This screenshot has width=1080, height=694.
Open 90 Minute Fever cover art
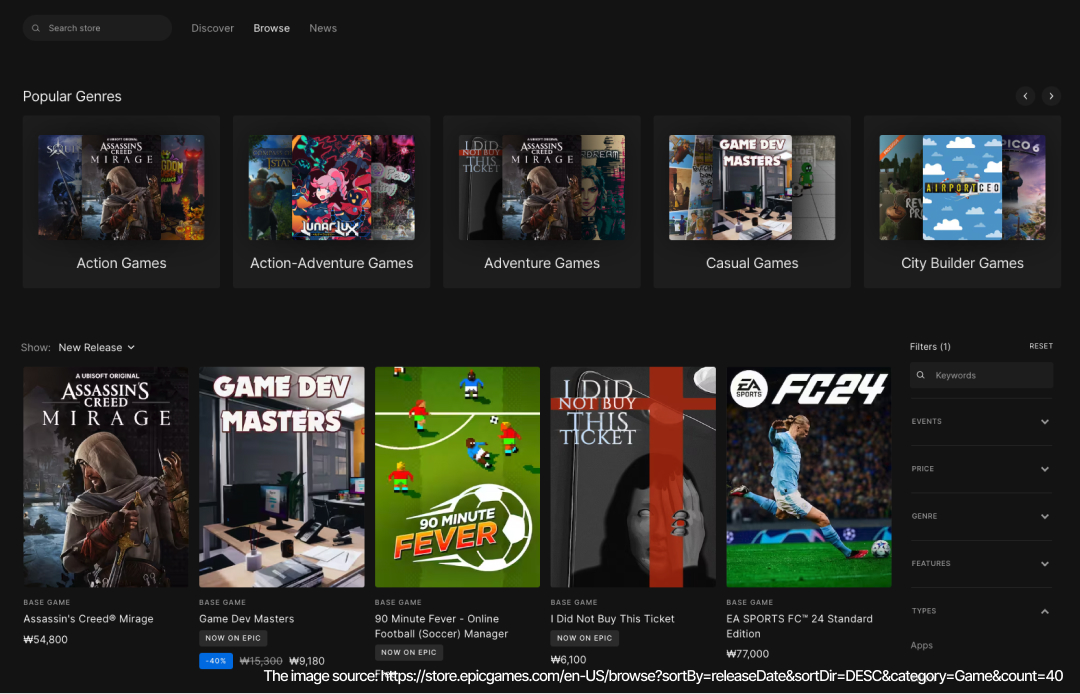(457, 477)
